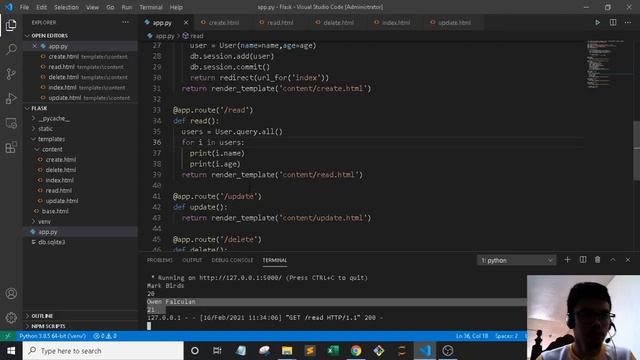The width and height of the screenshot is (640, 360).
Task: Open the terminal selector dropdown '1: python'
Action: point(516,260)
